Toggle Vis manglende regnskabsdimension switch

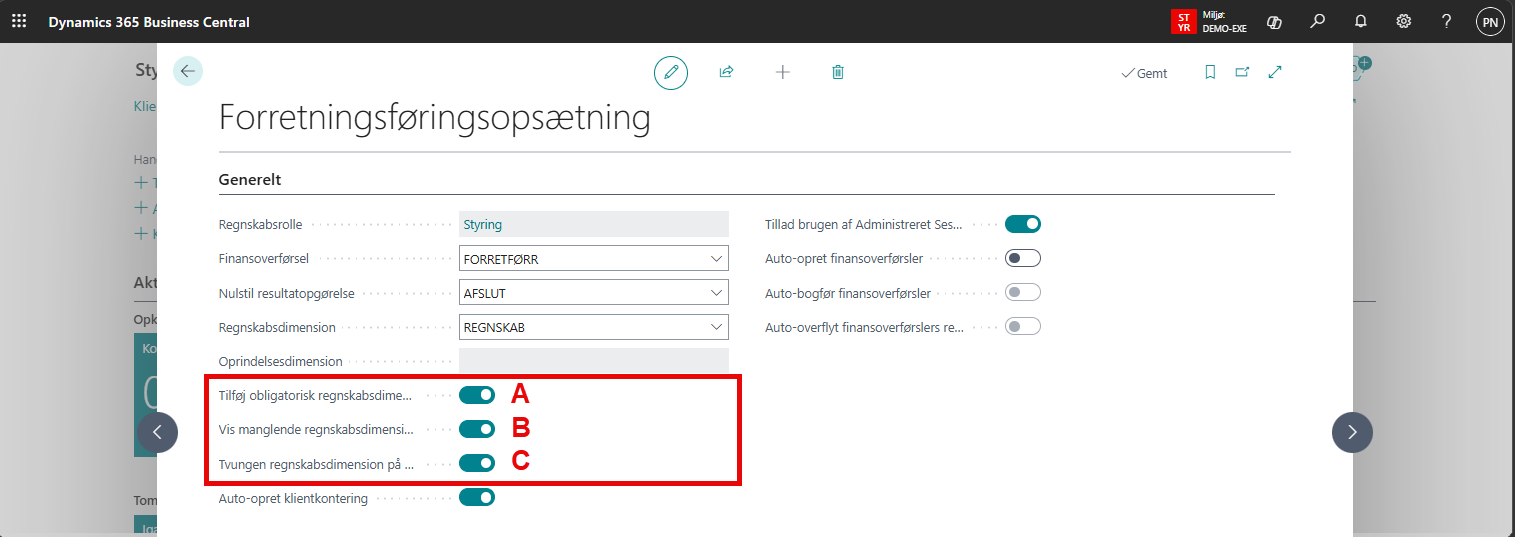[x=477, y=429]
